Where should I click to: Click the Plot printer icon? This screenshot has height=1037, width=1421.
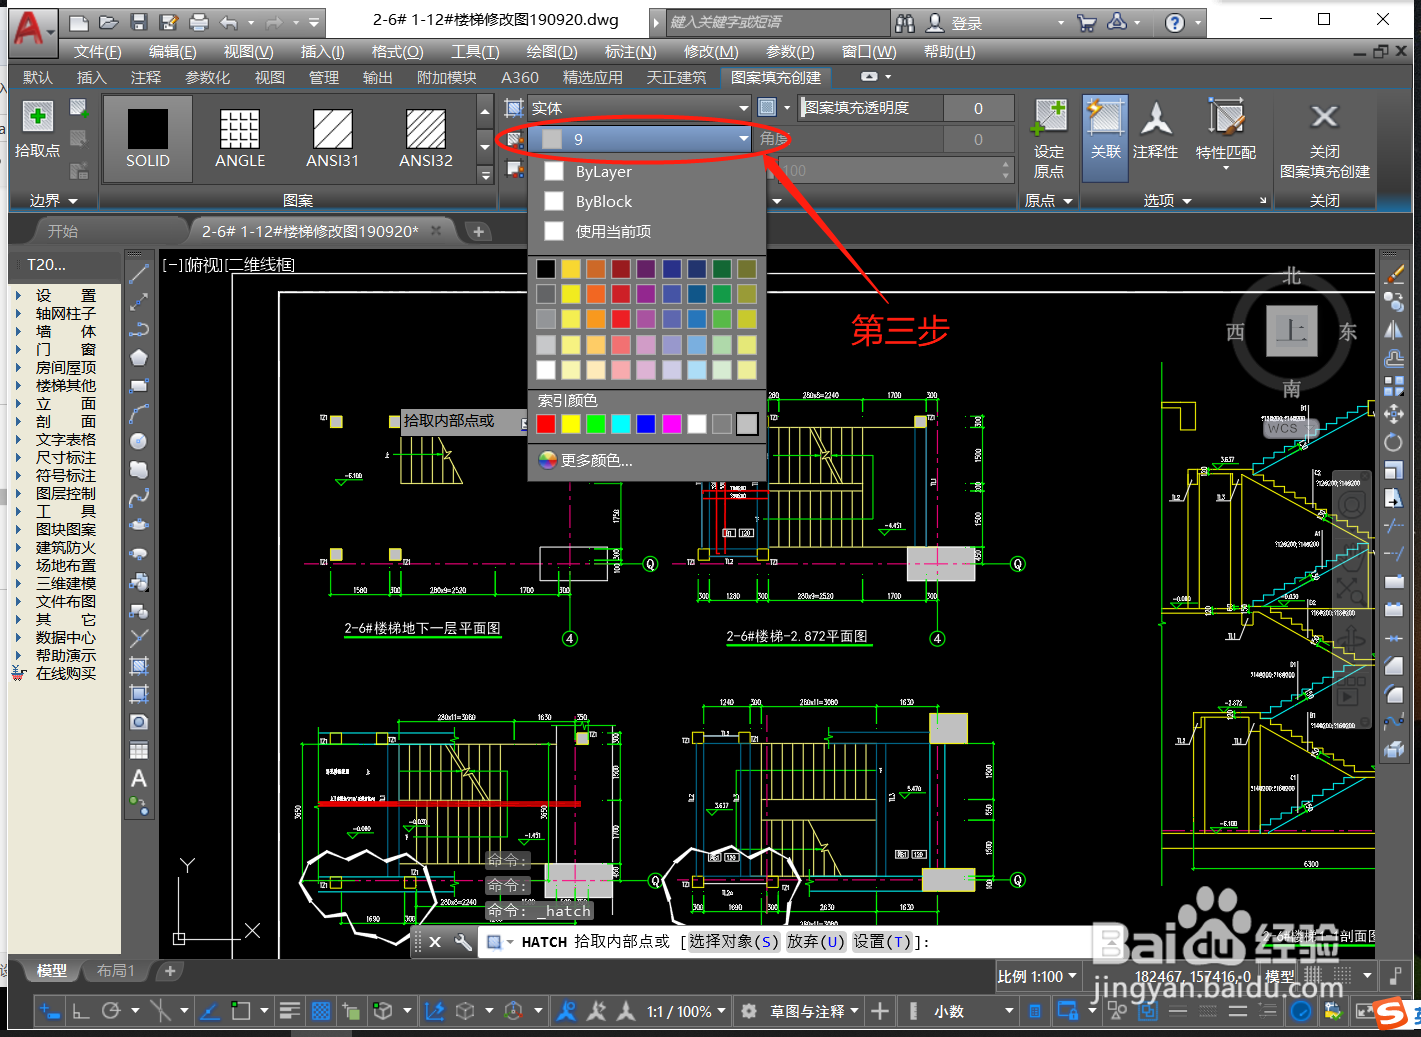(199, 22)
